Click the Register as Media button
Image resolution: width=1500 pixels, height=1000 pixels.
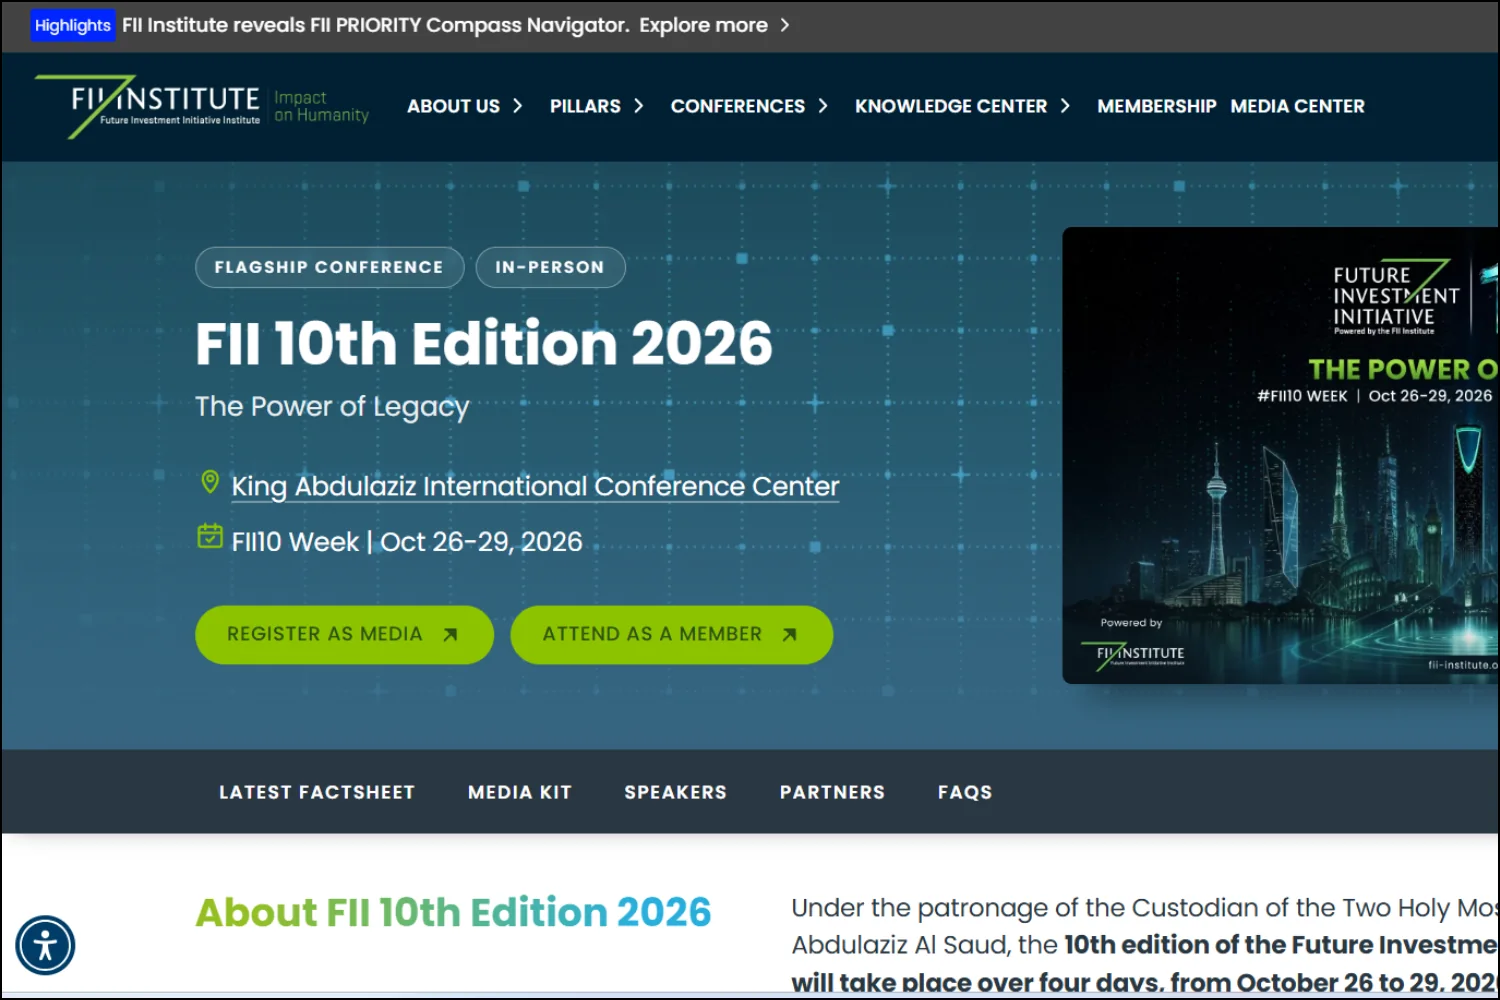(344, 634)
